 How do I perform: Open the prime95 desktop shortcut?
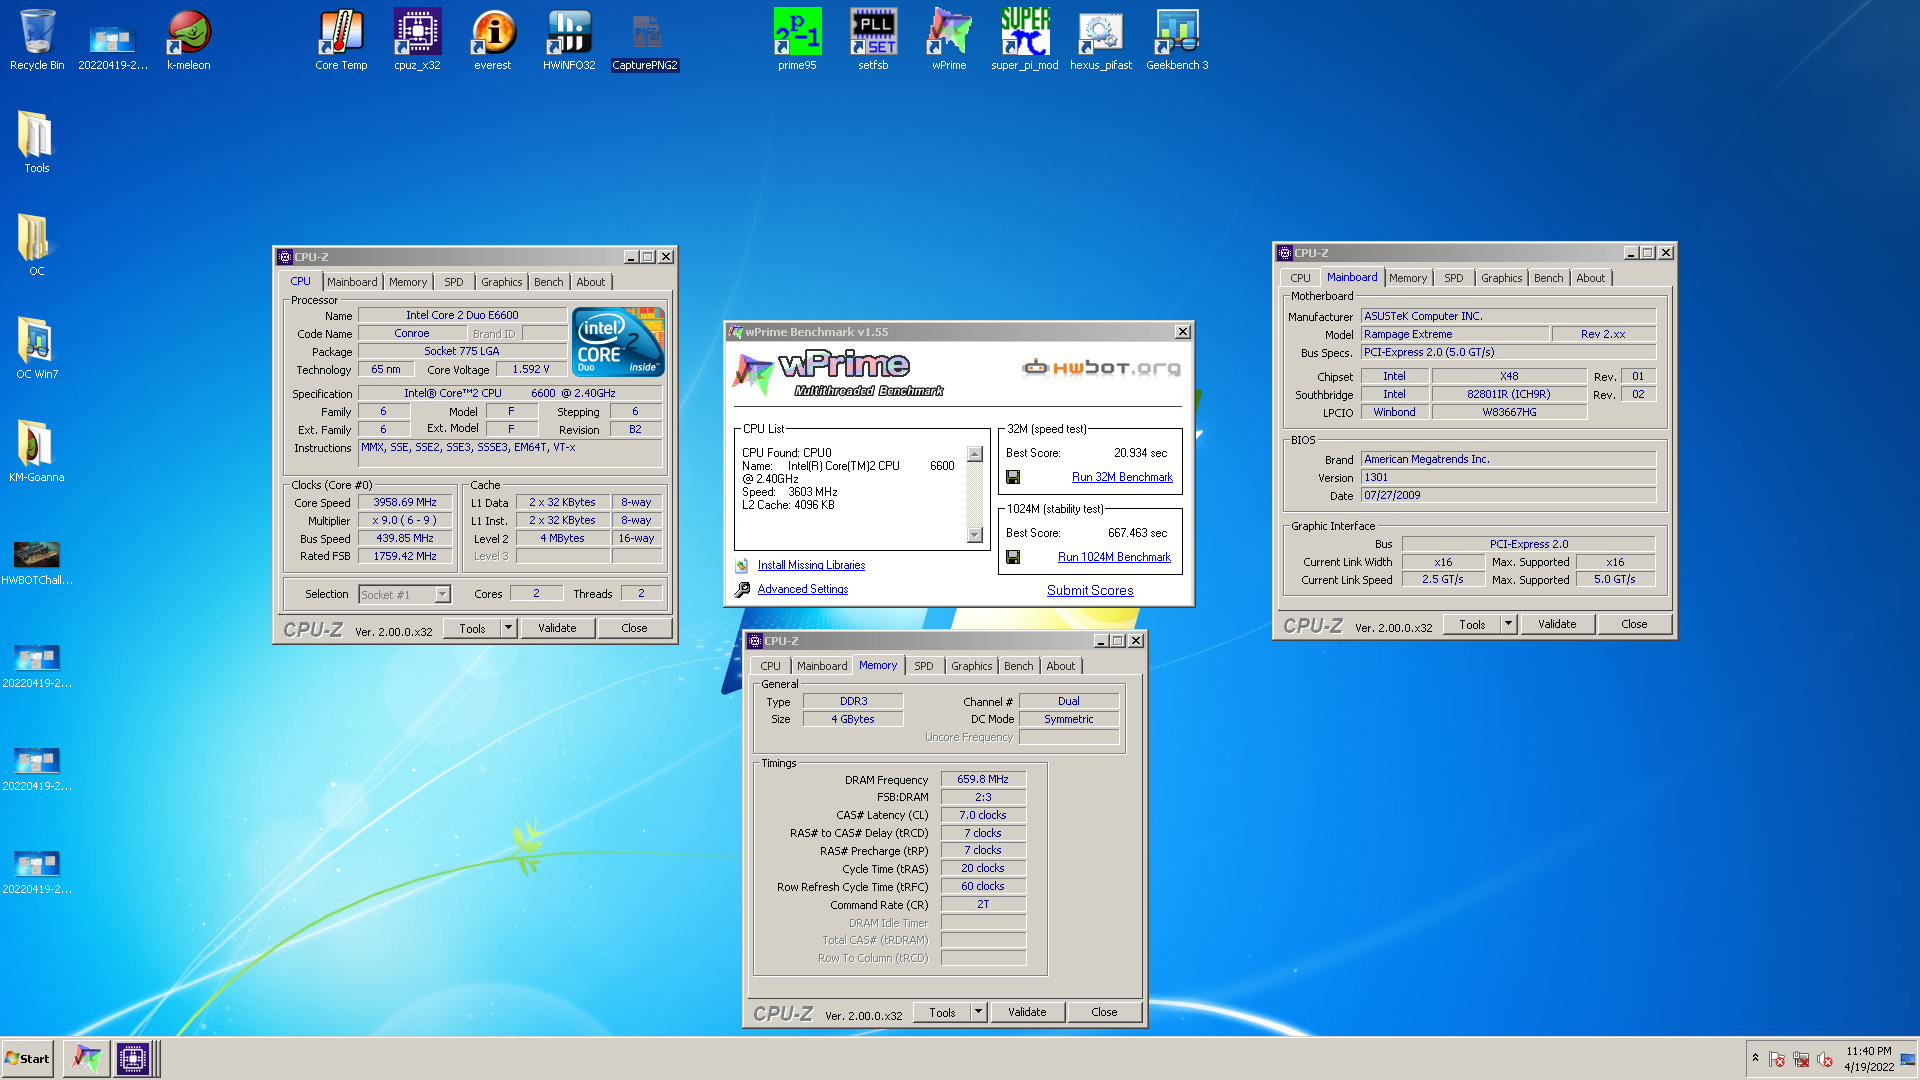pyautogui.click(x=797, y=40)
